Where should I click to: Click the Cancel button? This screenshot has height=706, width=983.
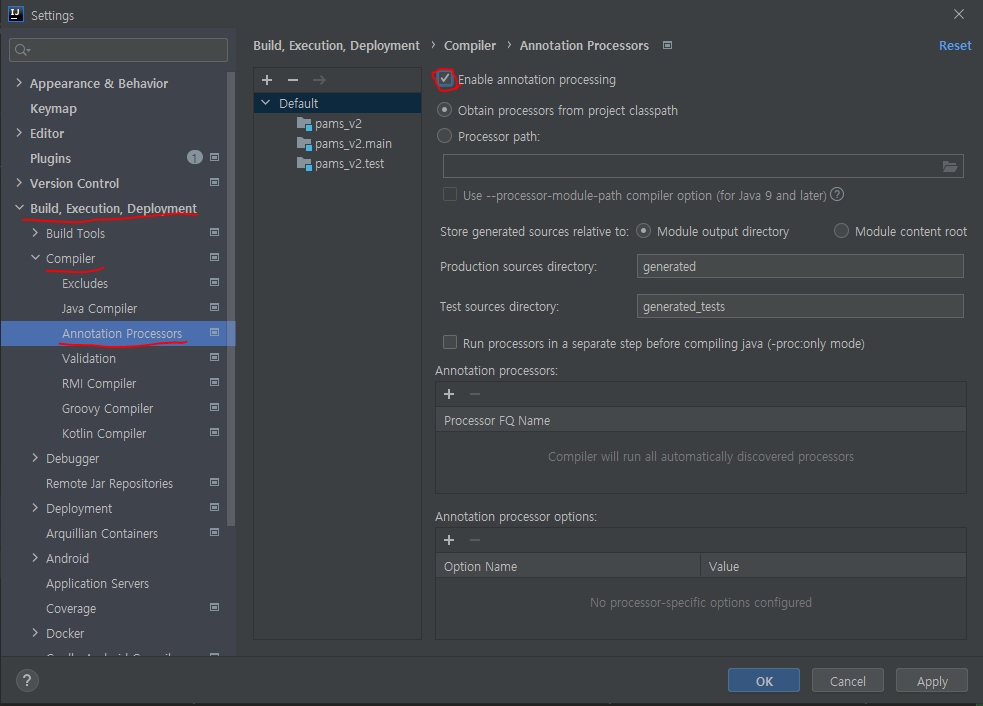[848, 681]
